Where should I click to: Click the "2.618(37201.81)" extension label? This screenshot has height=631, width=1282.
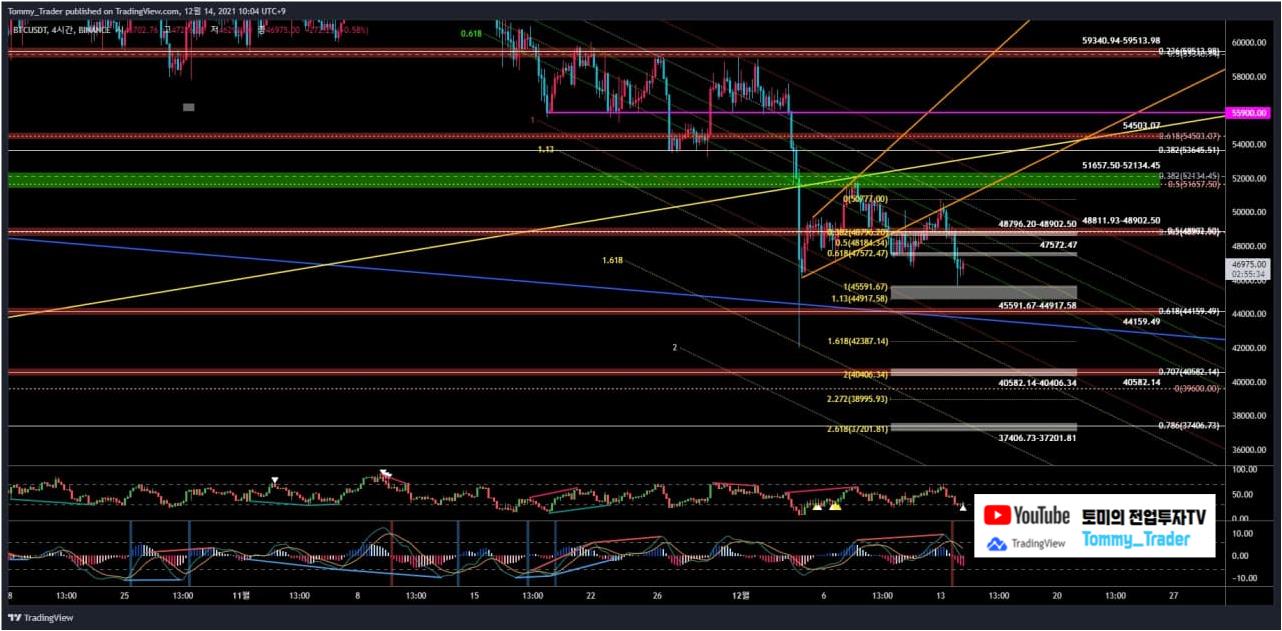(858, 429)
